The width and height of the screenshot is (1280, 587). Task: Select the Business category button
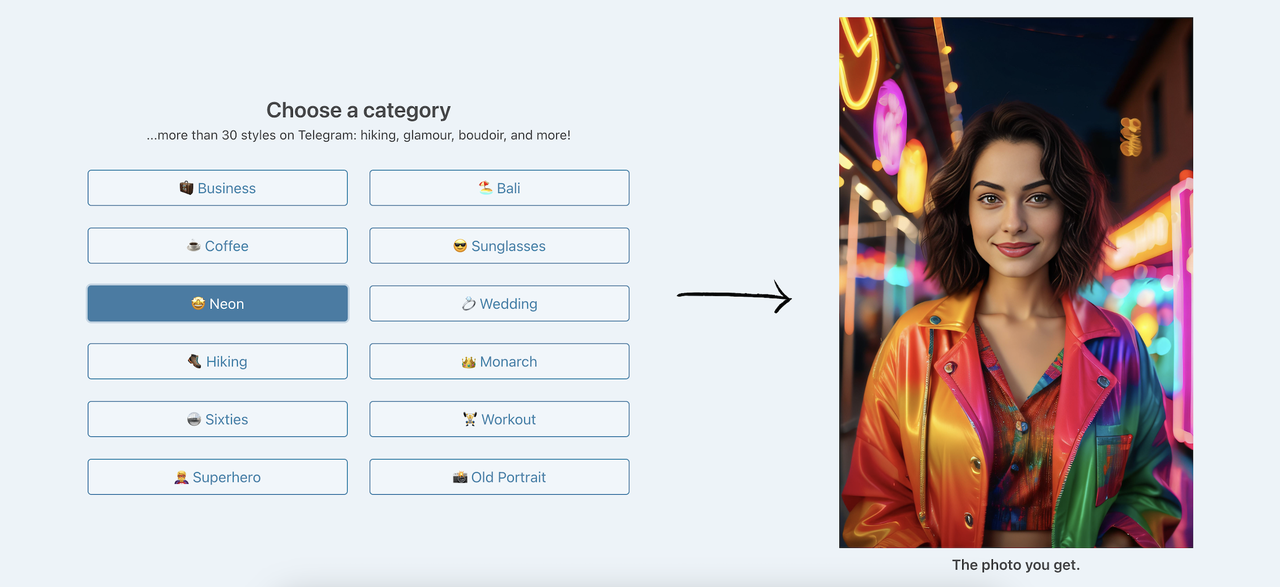click(x=218, y=188)
